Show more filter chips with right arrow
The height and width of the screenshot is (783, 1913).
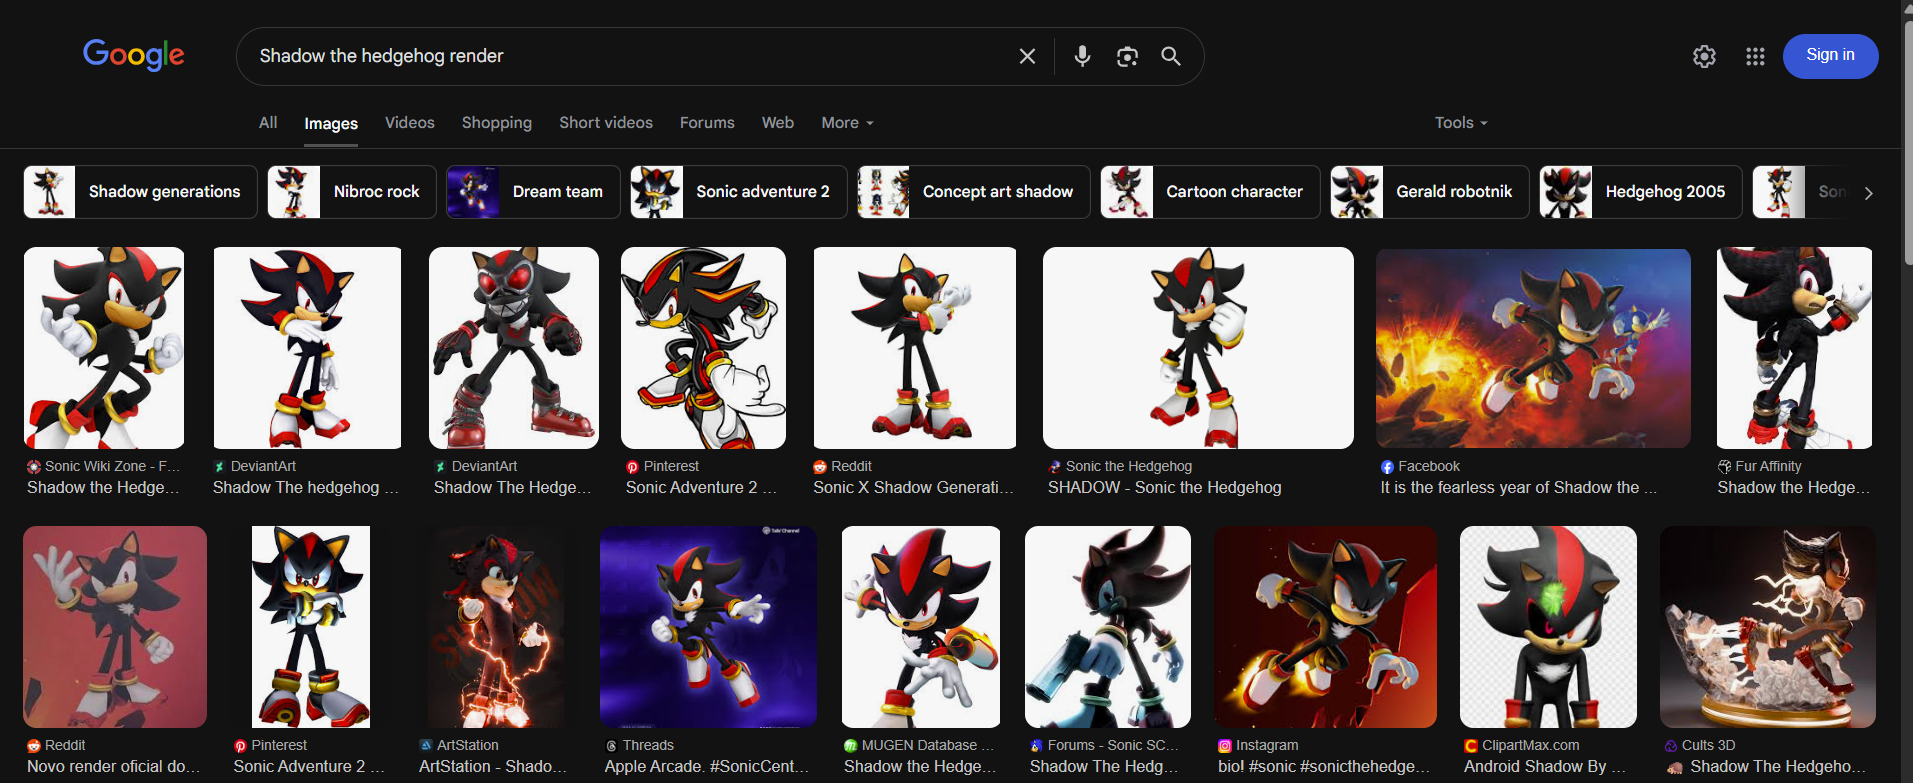(1868, 193)
